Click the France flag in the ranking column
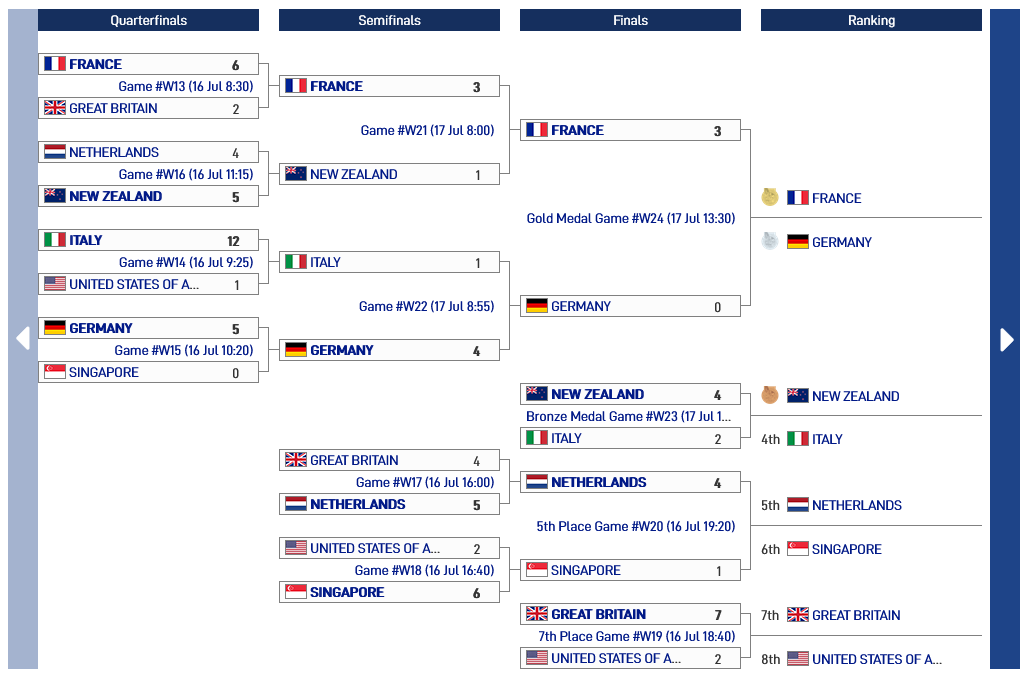This screenshot has width=1030, height=675. click(x=797, y=198)
